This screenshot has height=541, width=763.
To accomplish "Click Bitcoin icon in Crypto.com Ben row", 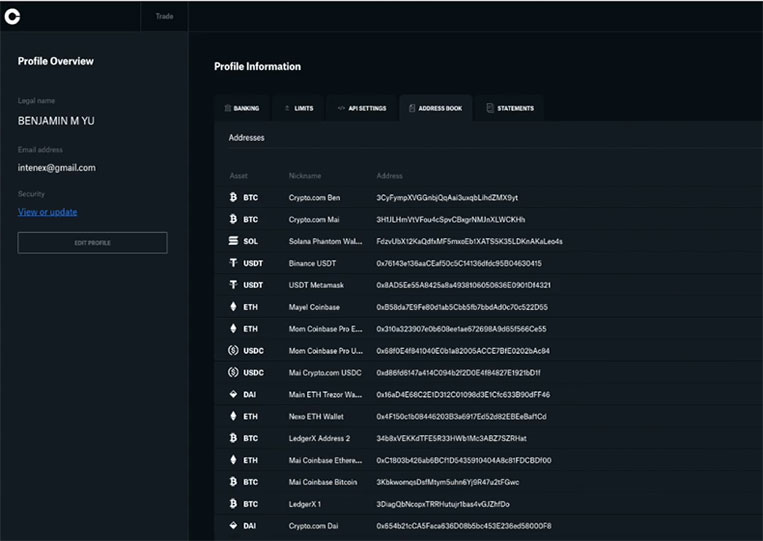I will click(x=233, y=197).
